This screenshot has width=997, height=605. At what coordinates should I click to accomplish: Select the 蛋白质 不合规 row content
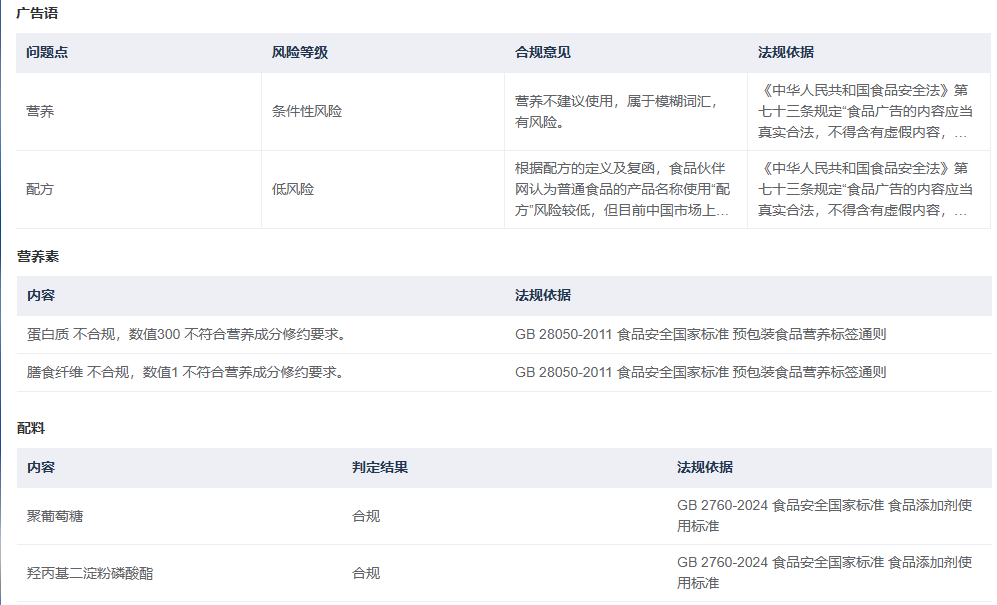186,334
